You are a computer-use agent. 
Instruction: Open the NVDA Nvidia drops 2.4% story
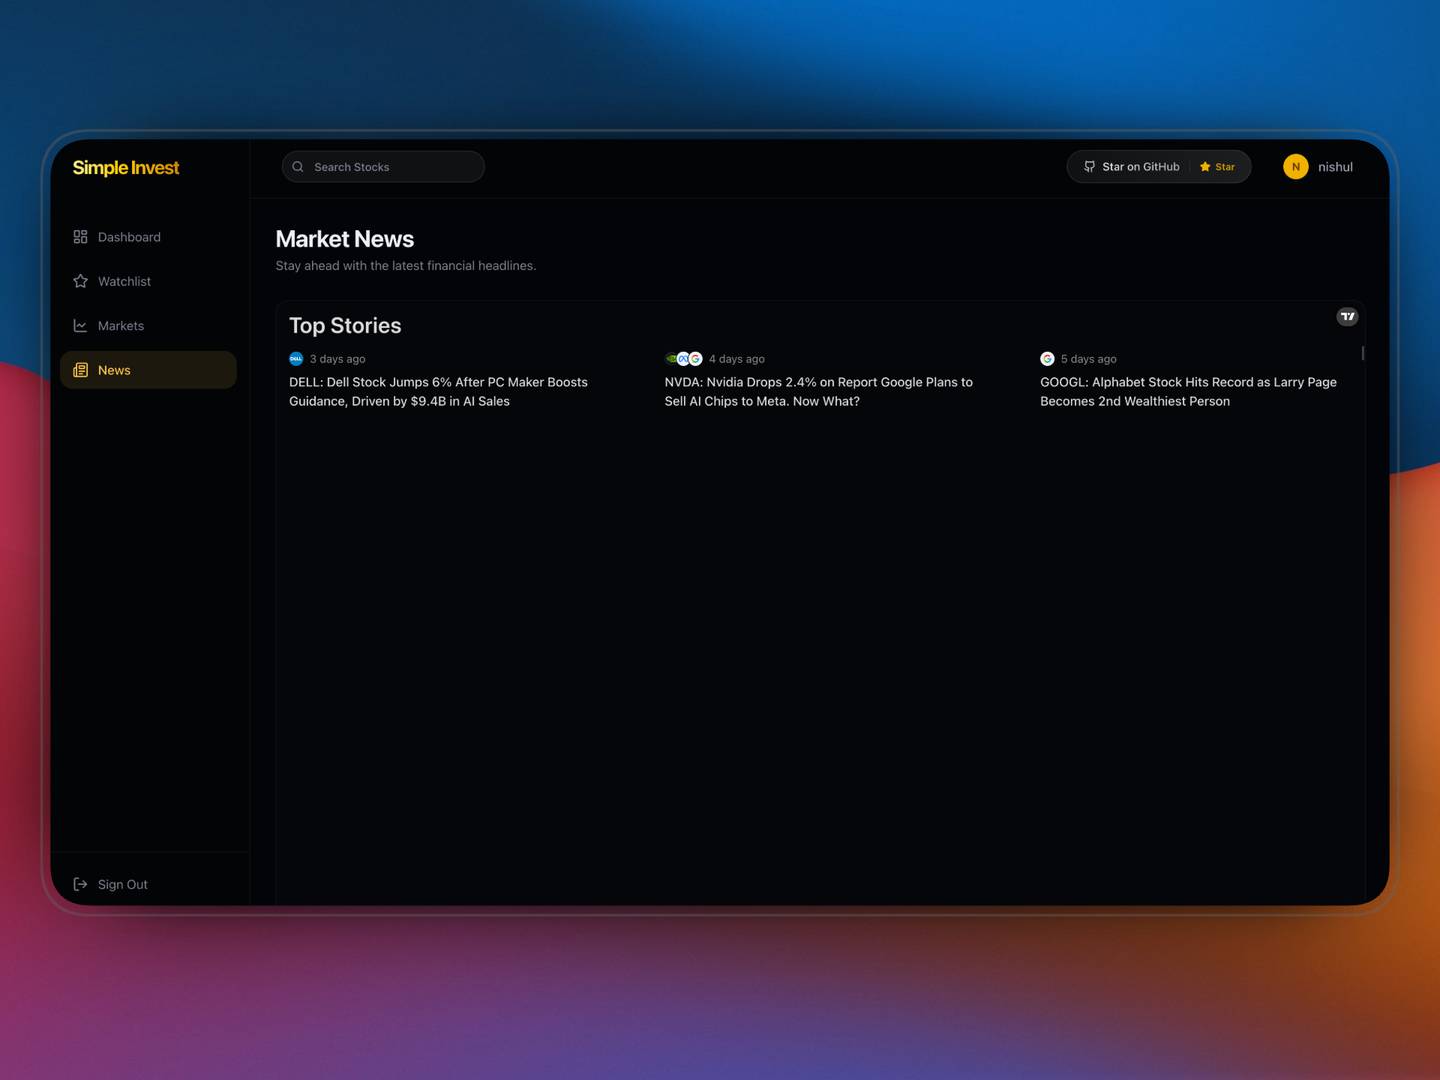pos(818,392)
